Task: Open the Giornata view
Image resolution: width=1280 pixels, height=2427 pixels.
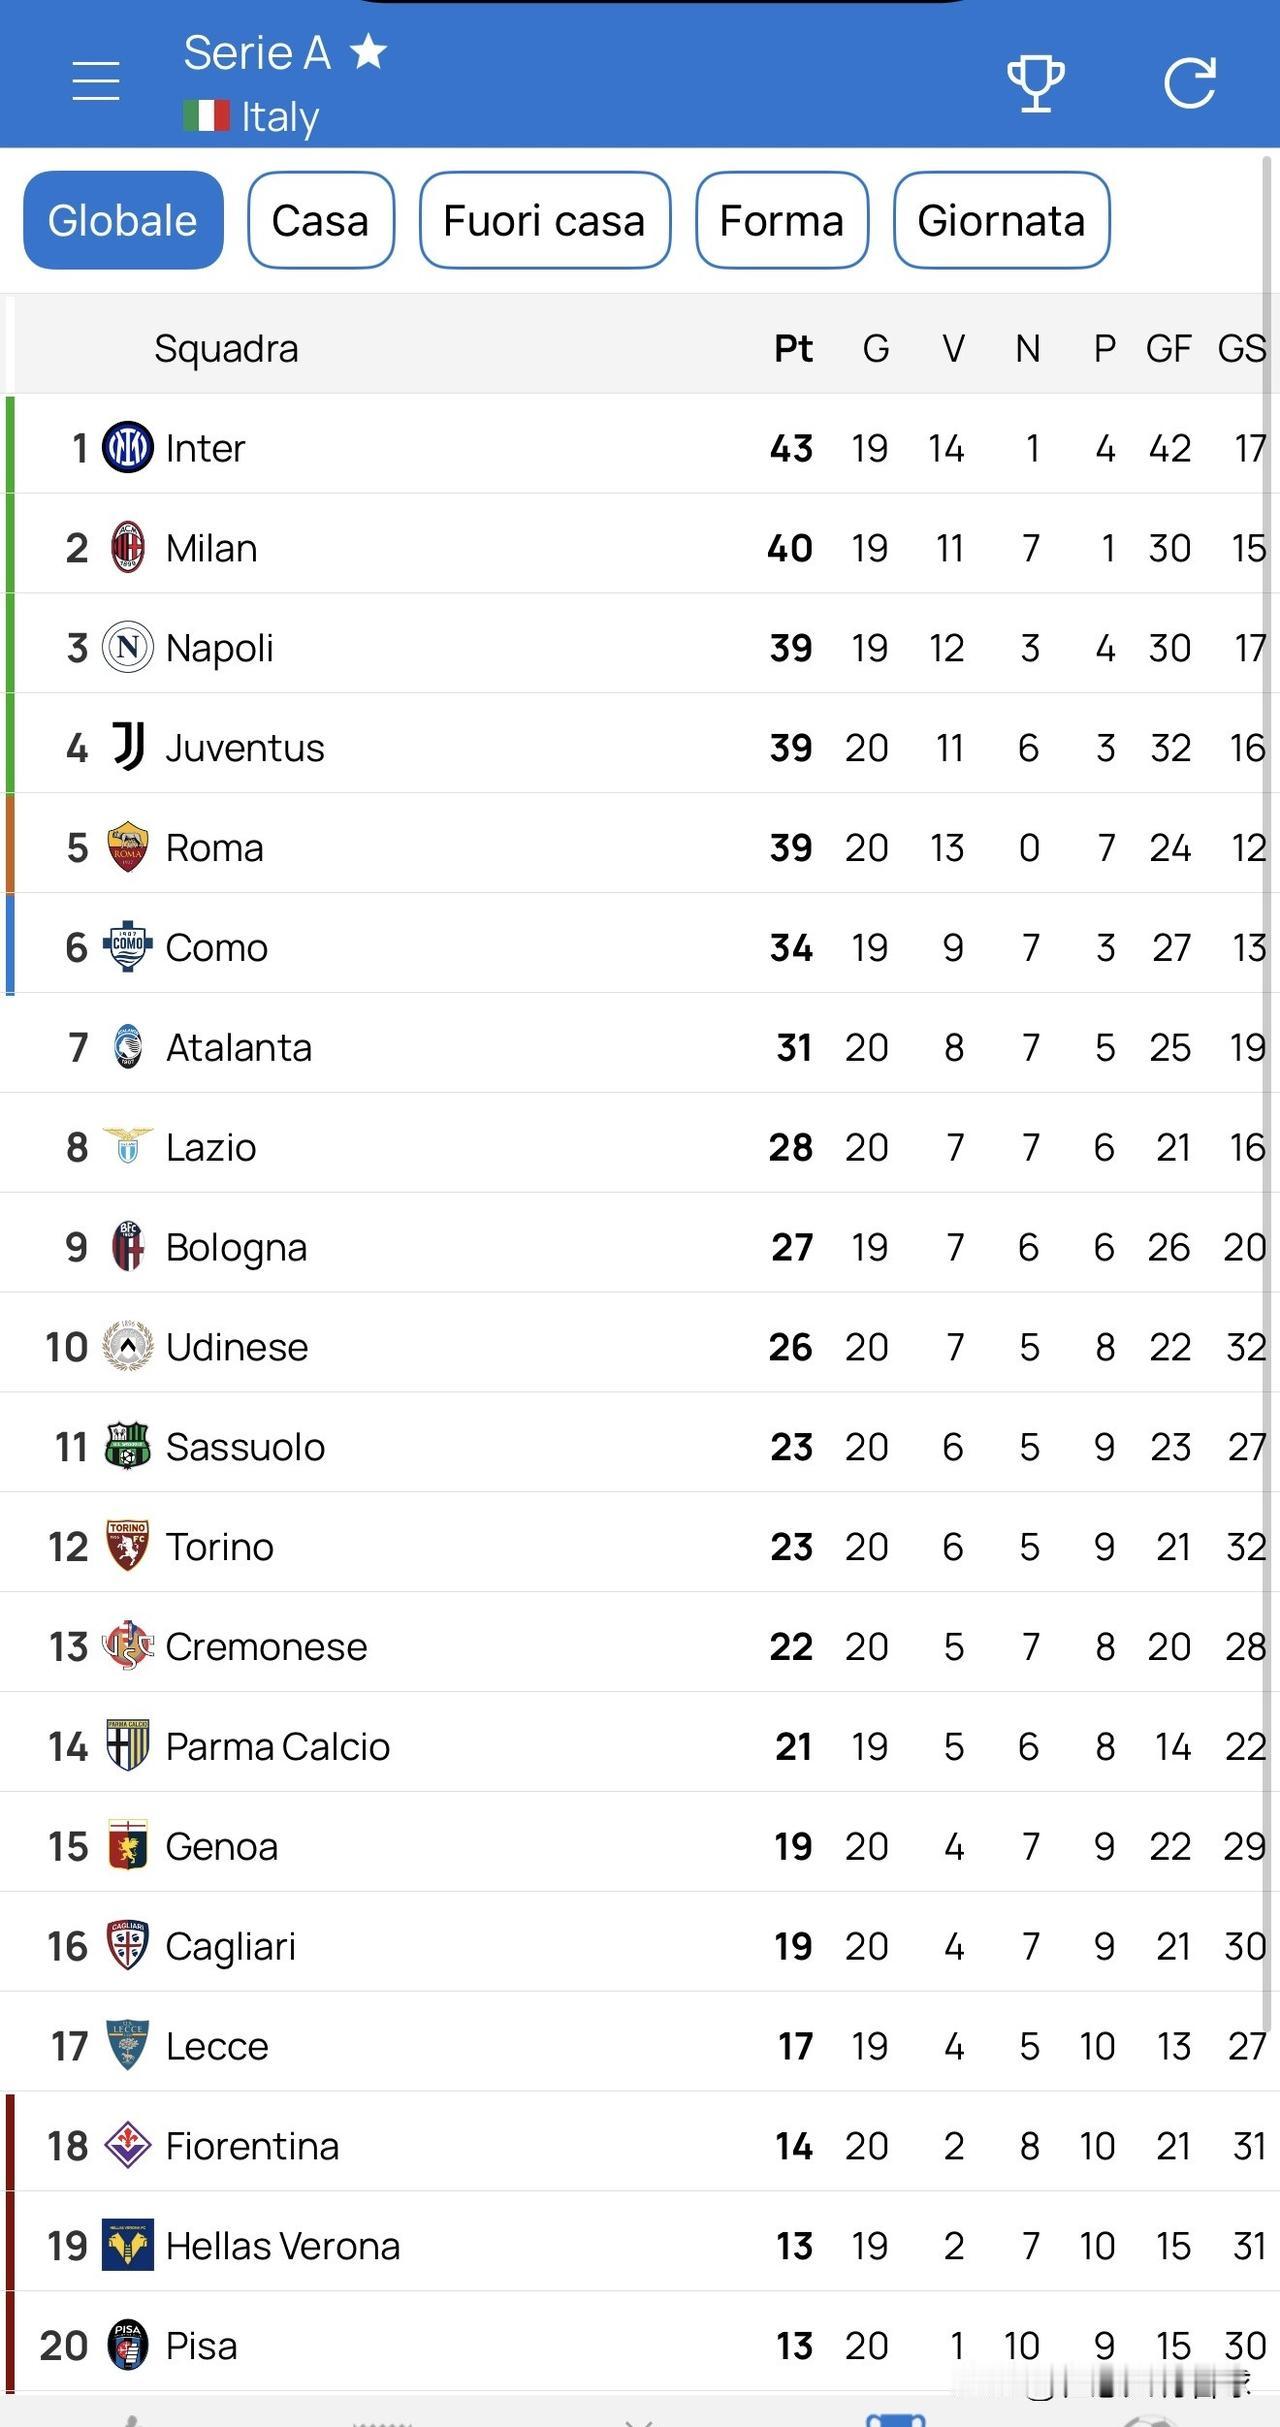Action: 1001,220
